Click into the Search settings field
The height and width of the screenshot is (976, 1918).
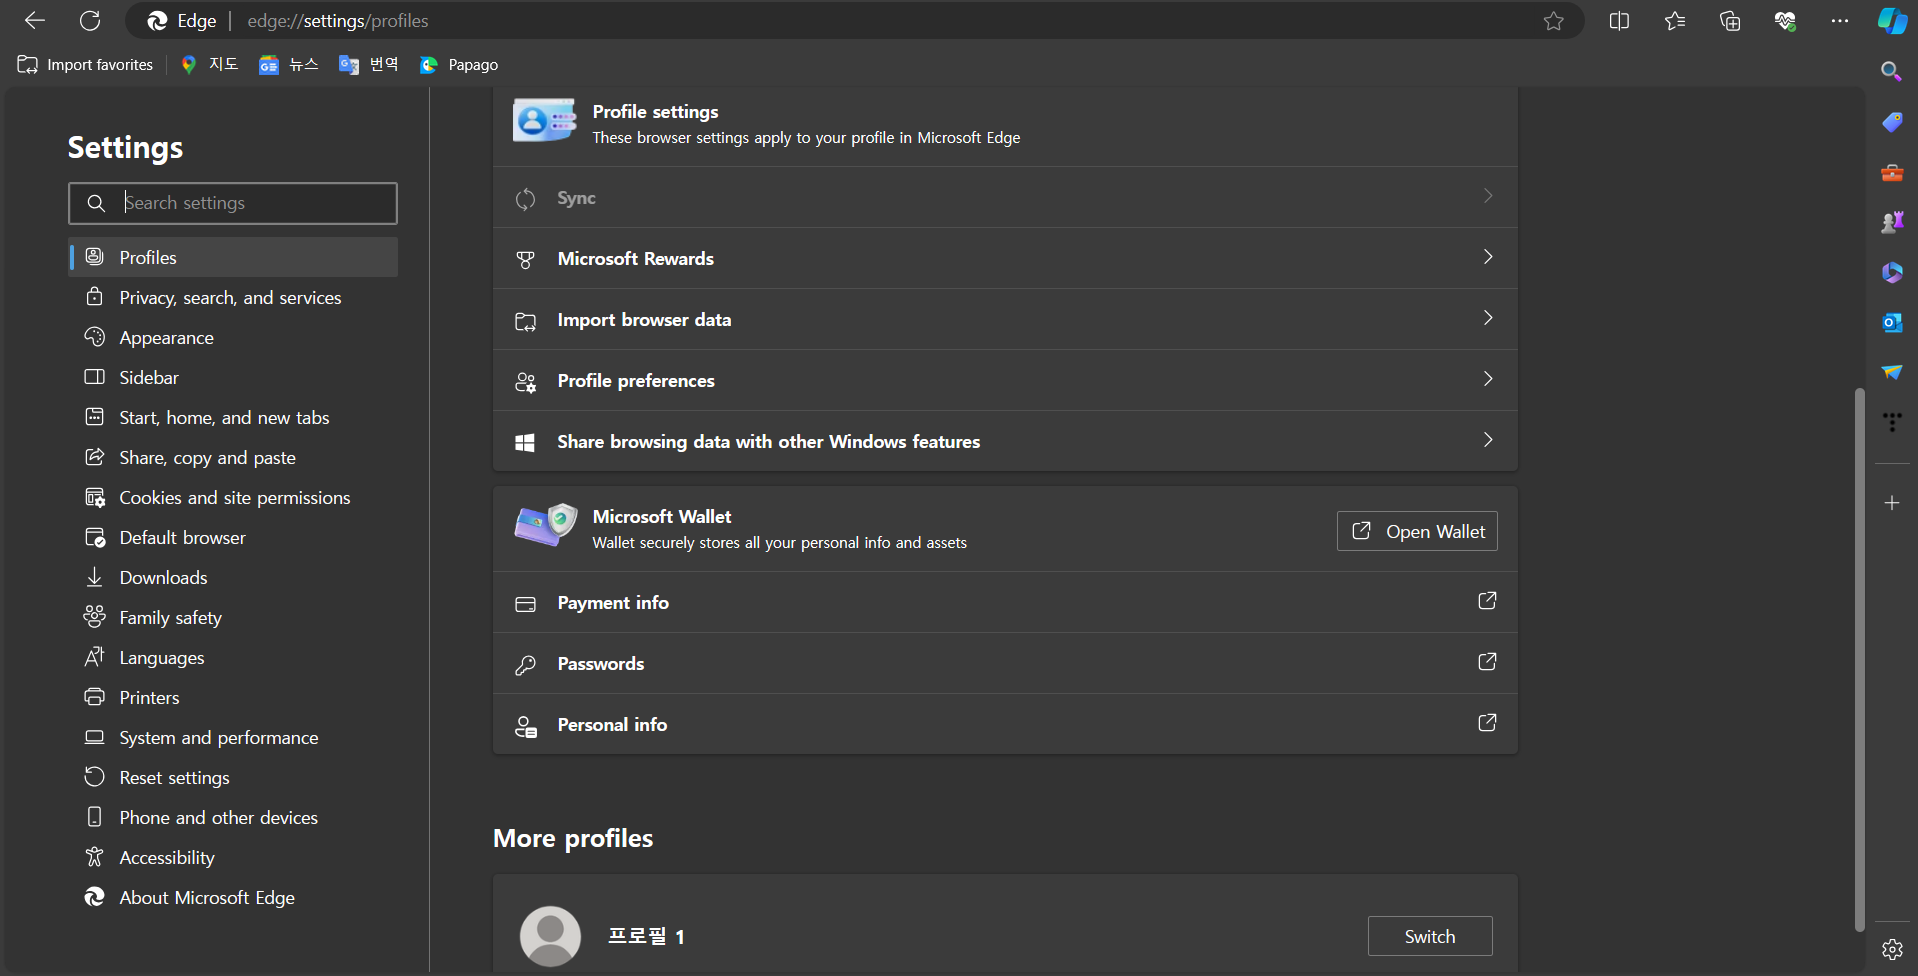[x=233, y=203]
